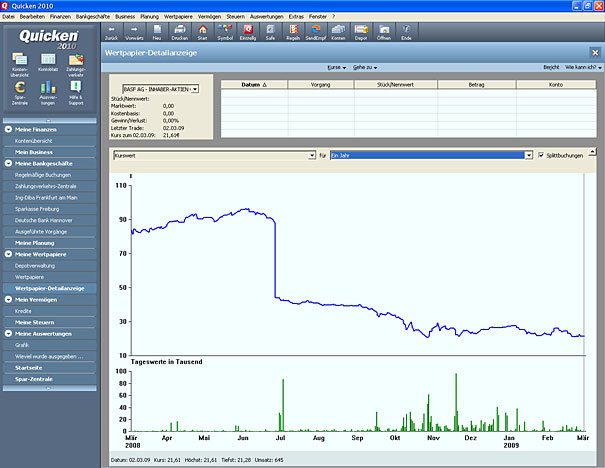Open the Wertpapiere menu
605x468 pixels.
(178, 18)
